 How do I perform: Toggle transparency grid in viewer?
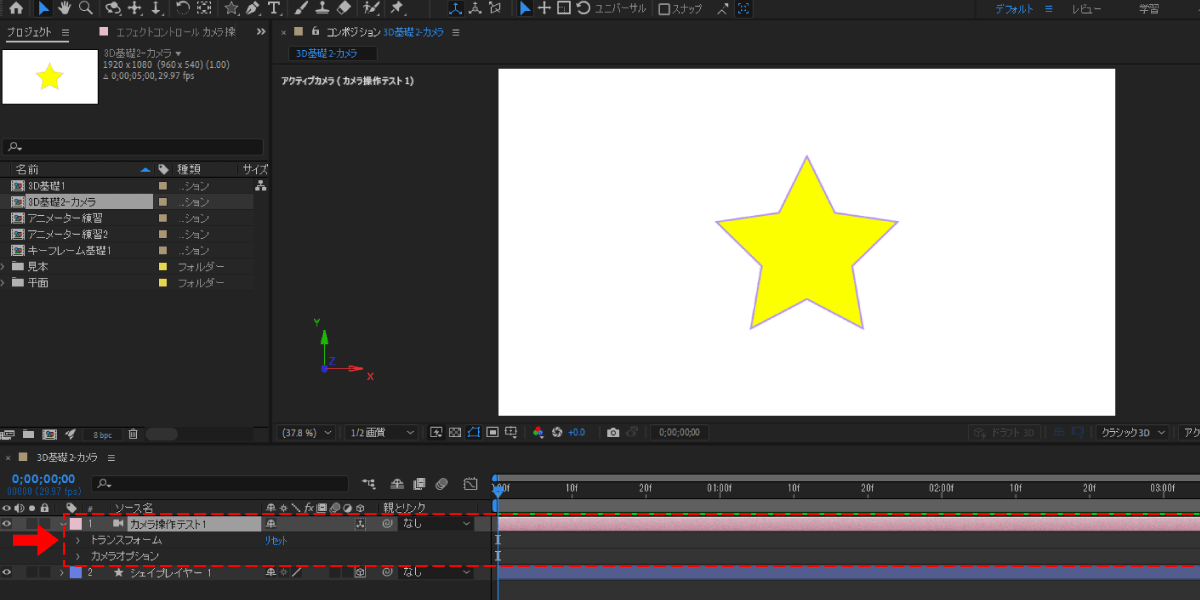(455, 432)
